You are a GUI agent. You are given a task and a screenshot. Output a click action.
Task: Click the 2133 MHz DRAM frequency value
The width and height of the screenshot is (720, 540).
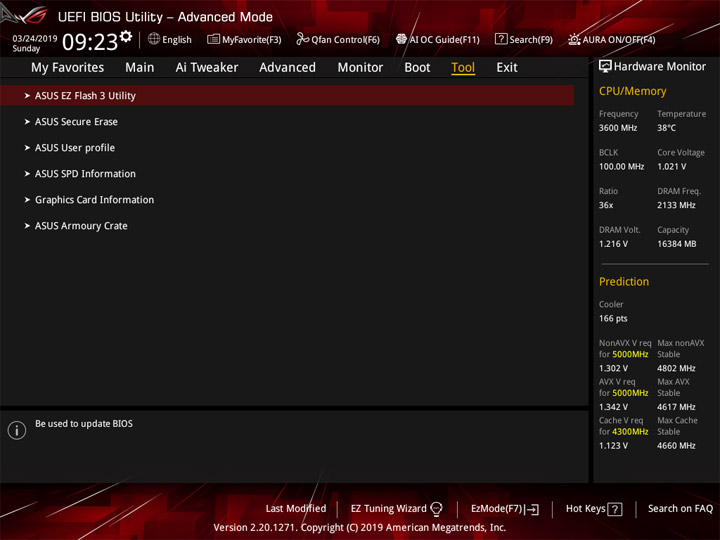(x=676, y=205)
